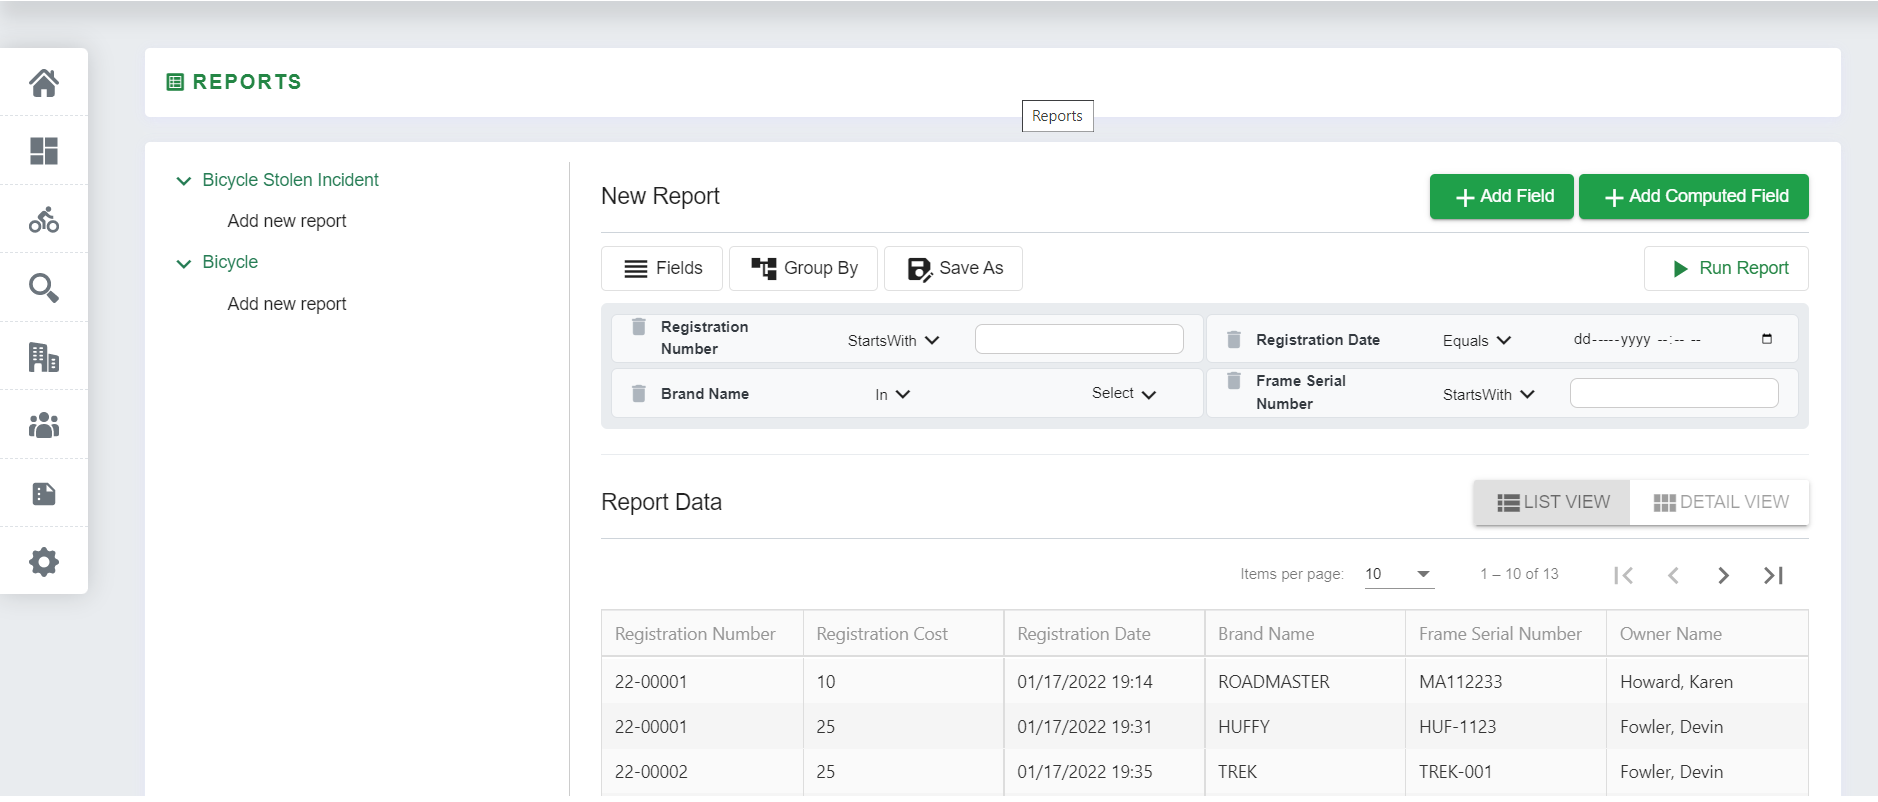The height and width of the screenshot is (802, 1878).
Task: Open the date picker calendar icon
Action: (x=1767, y=339)
